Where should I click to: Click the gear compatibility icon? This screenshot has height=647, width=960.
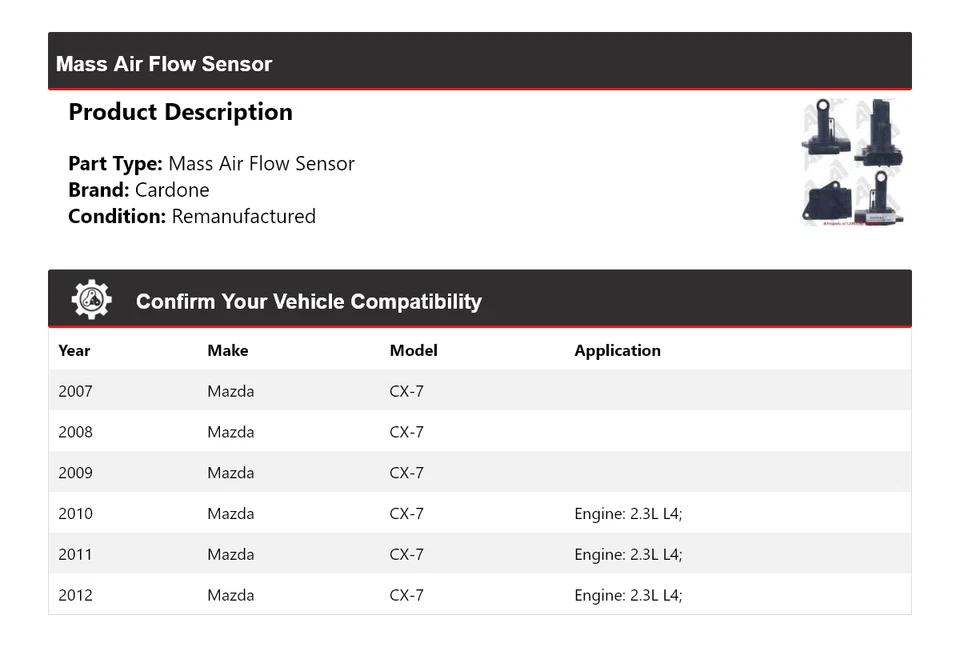coord(91,300)
